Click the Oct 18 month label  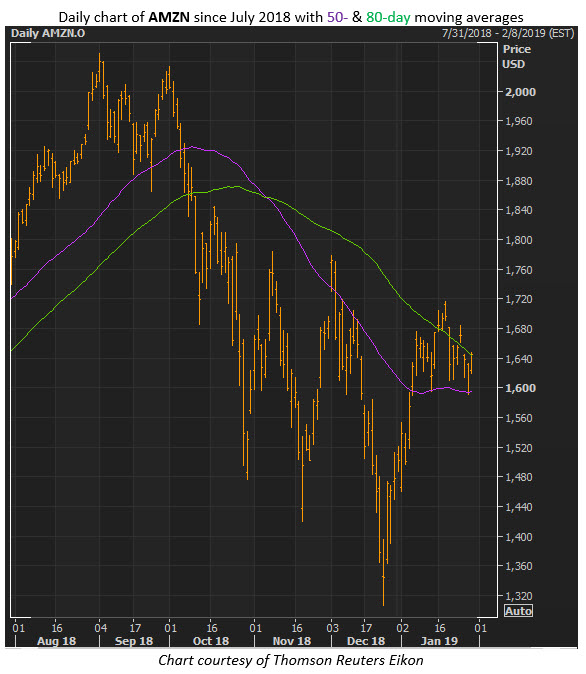[211, 641]
